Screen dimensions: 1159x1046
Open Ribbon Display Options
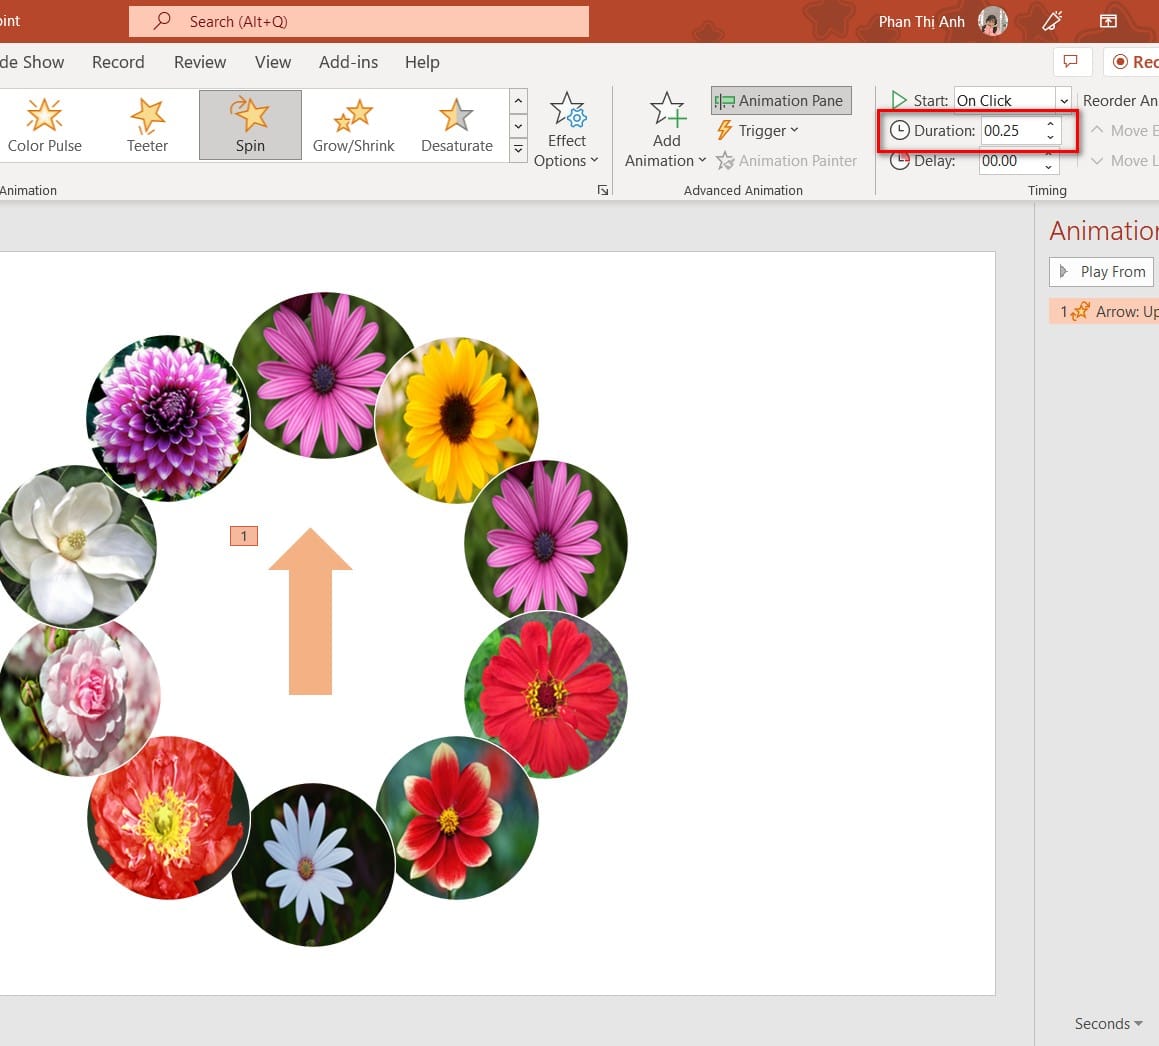(x=1108, y=21)
